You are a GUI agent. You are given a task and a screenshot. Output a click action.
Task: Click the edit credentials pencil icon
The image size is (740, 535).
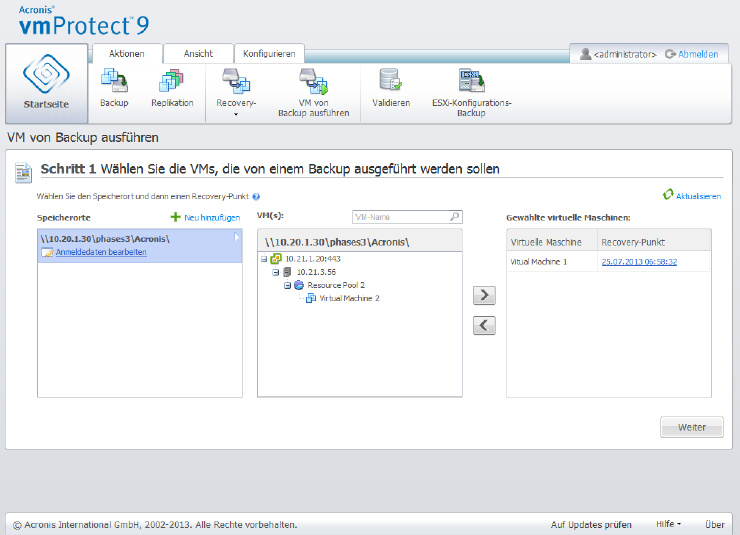point(47,252)
